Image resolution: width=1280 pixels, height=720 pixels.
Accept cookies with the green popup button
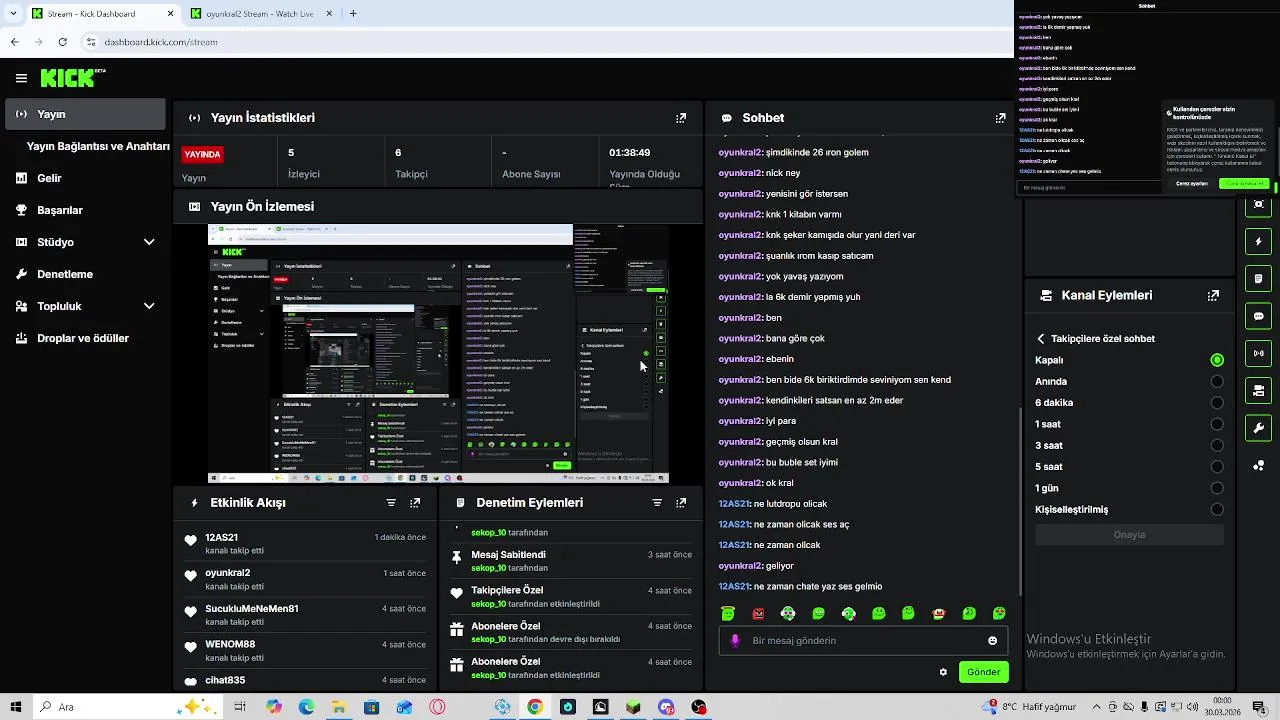pos(1245,184)
